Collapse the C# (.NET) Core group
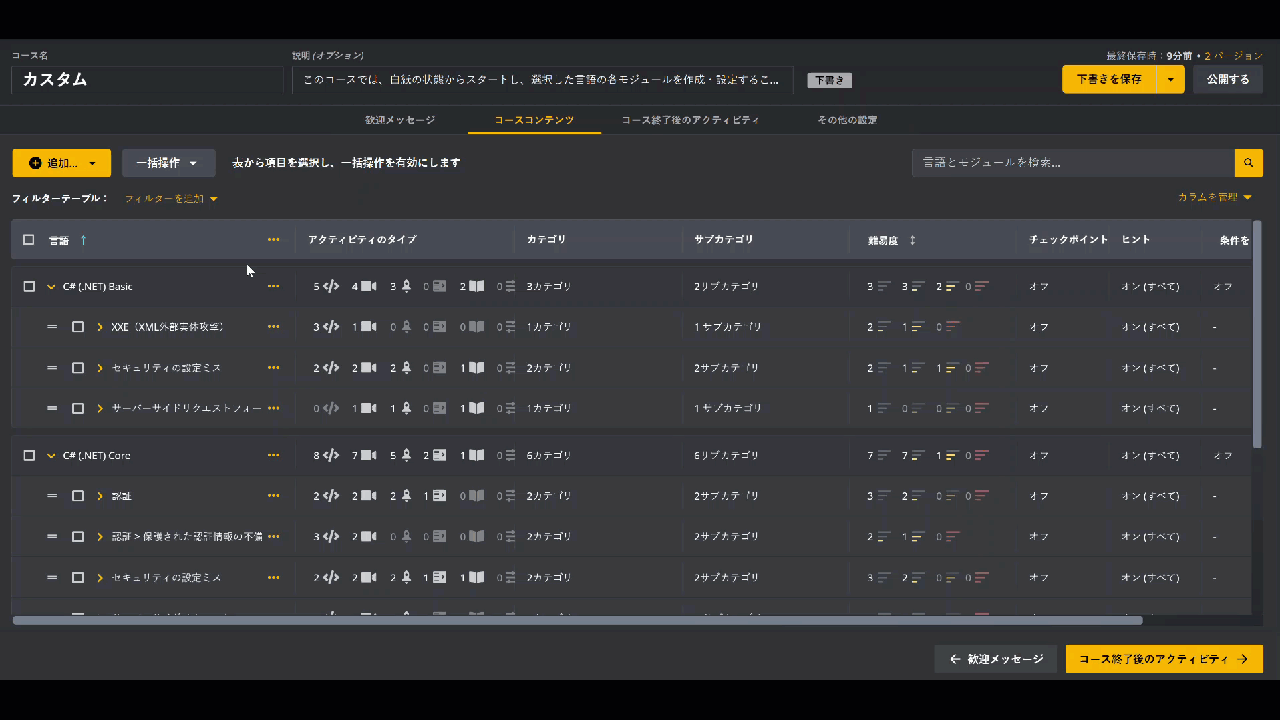 pos(51,456)
